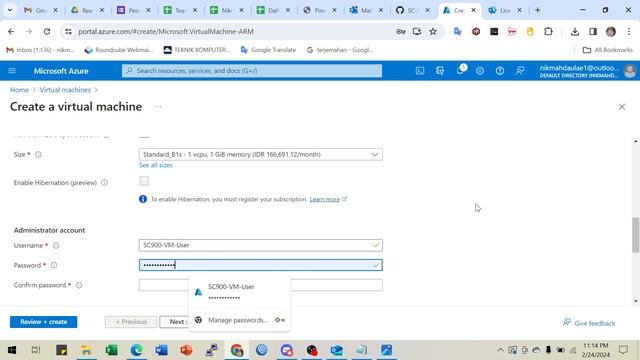This screenshot has width=640, height=360.
Task: Open the Azure portal hamburger menu
Action: (12, 71)
